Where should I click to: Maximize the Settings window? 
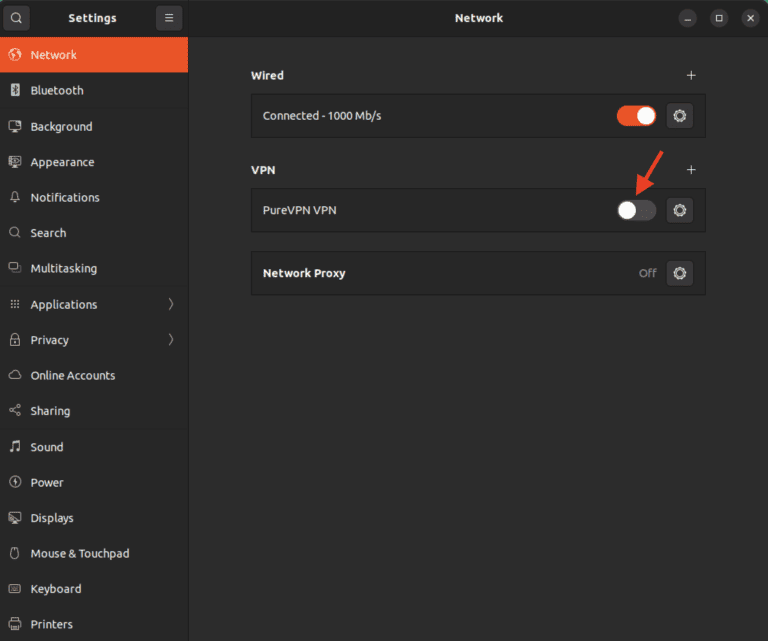pos(719,18)
